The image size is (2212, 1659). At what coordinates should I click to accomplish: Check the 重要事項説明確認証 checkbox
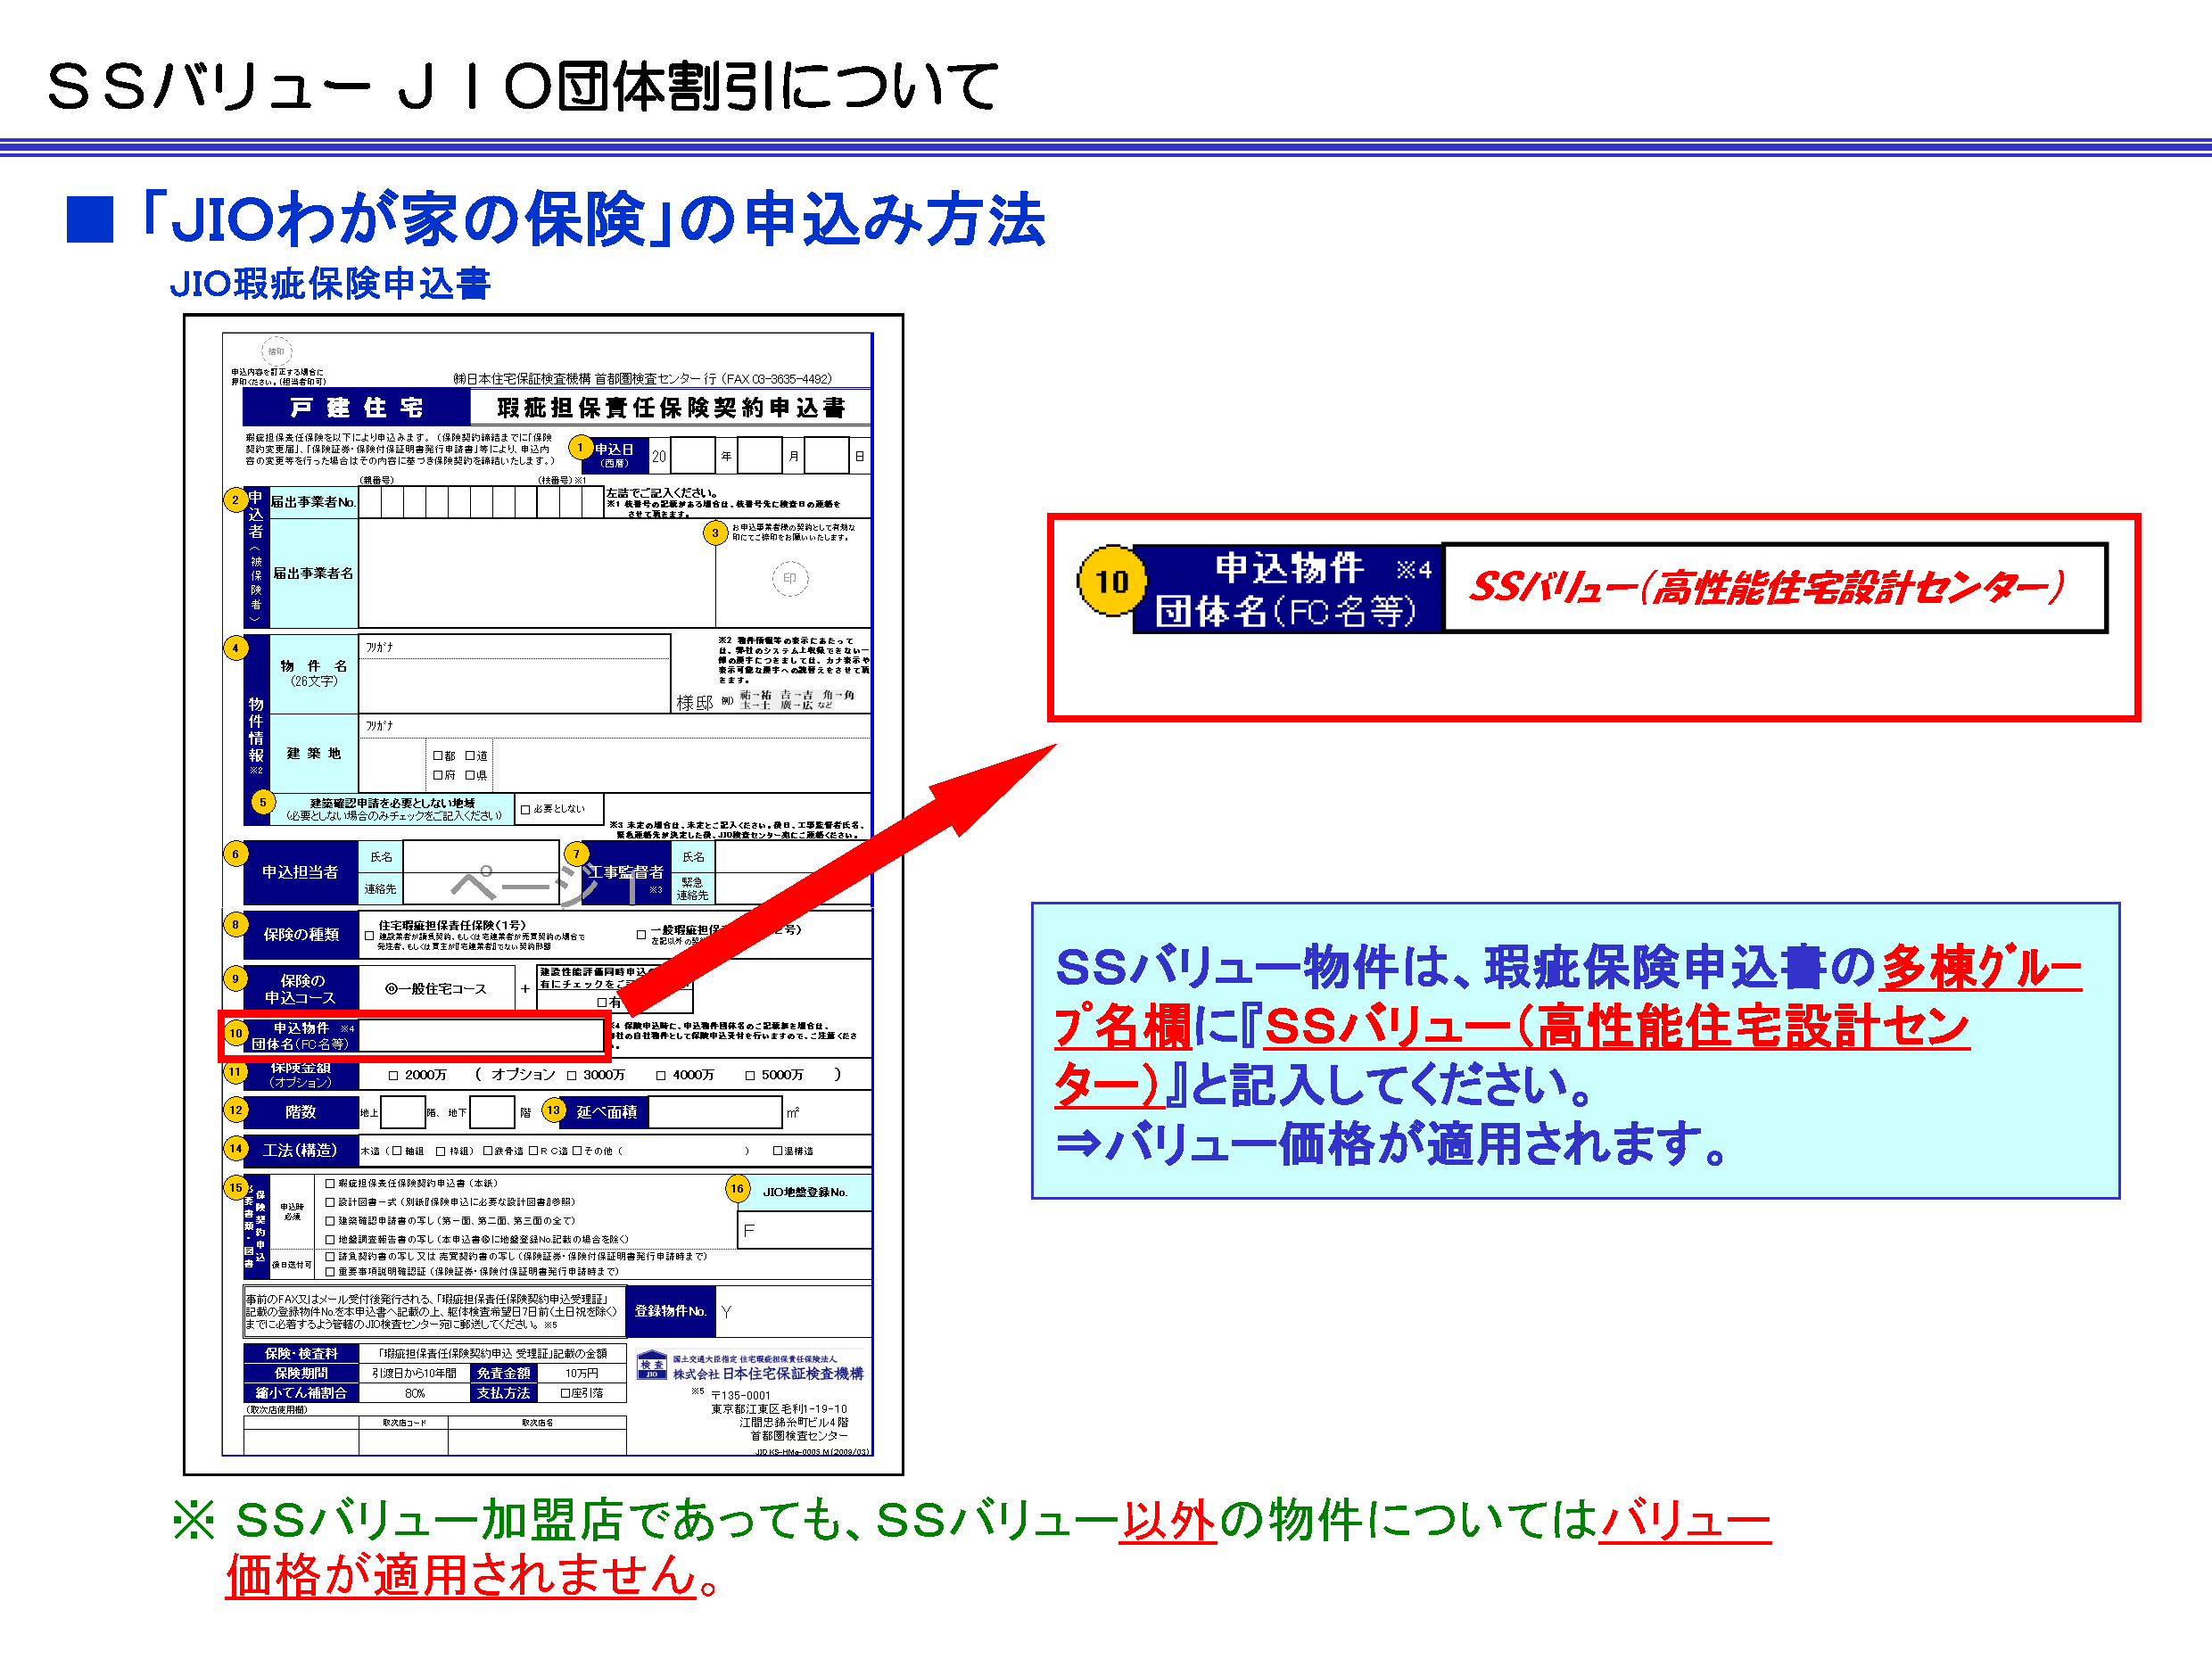pyautogui.click(x=330, y=1272)
